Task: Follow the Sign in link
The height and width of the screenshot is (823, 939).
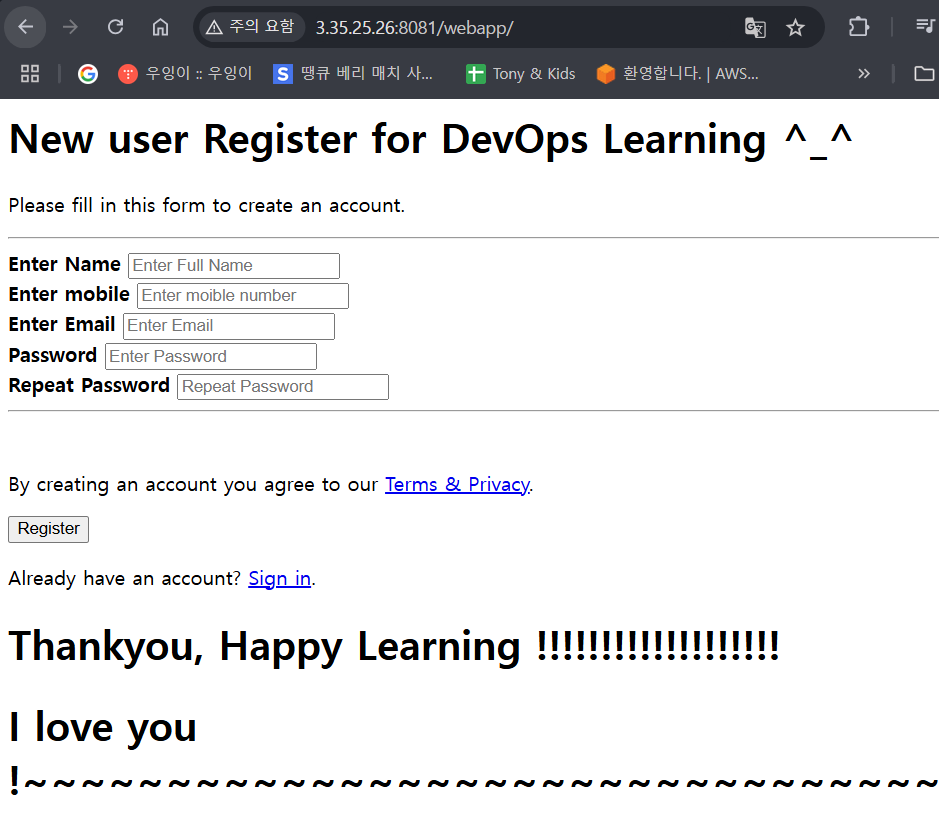Action: 280,579
